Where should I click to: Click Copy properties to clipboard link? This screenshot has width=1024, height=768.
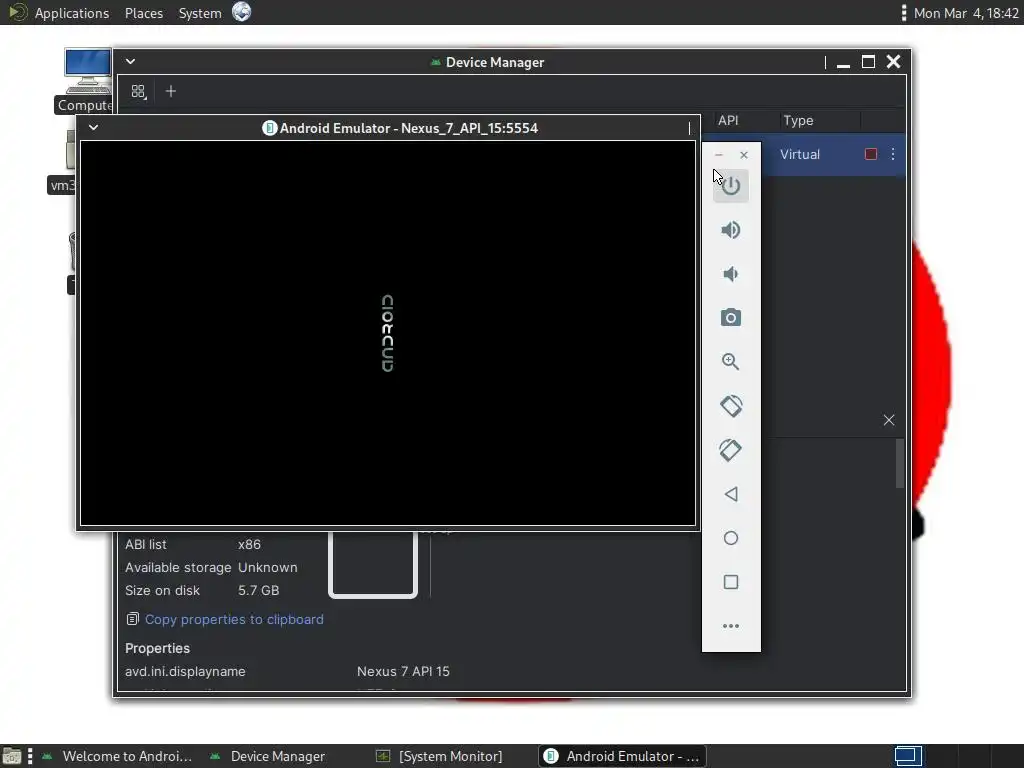click(x=234, y=619)
